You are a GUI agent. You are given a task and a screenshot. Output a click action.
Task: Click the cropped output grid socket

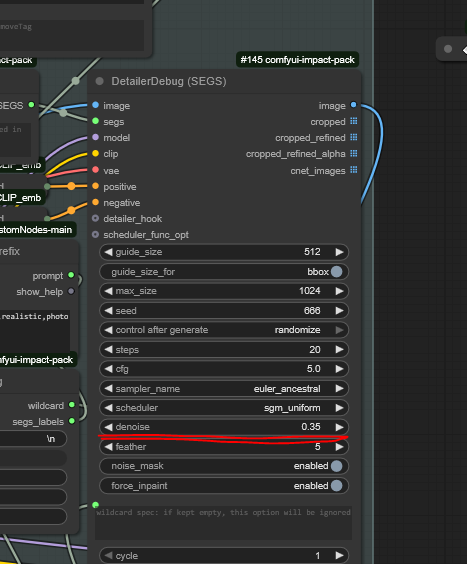354,121
